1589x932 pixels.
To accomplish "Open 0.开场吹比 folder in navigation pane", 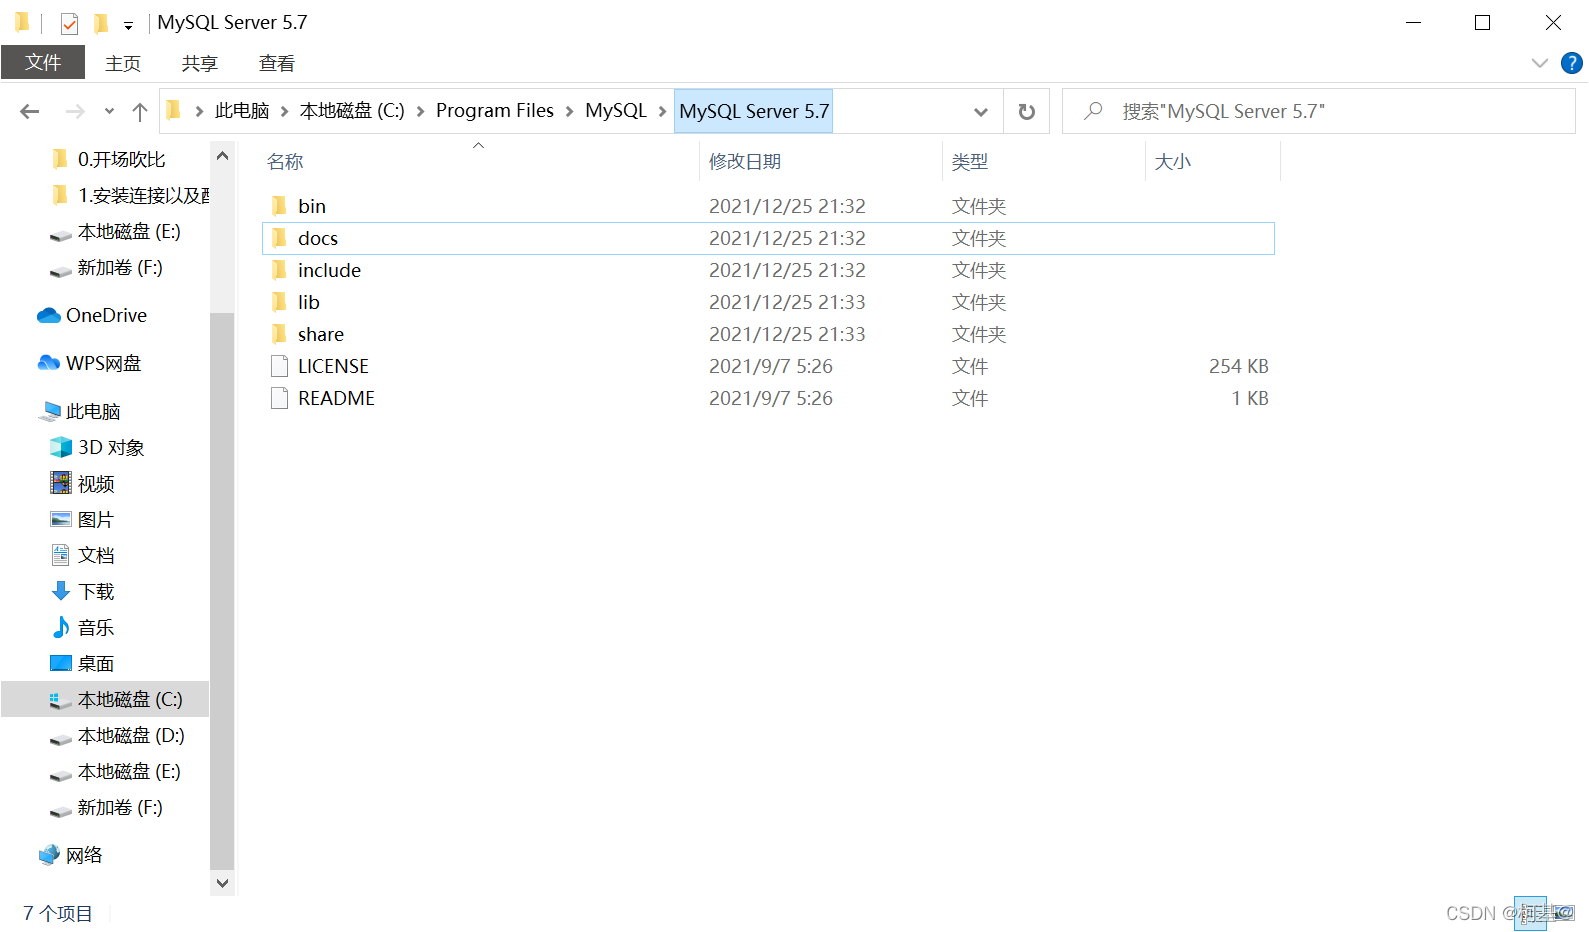I will click(x=121, y=159).
